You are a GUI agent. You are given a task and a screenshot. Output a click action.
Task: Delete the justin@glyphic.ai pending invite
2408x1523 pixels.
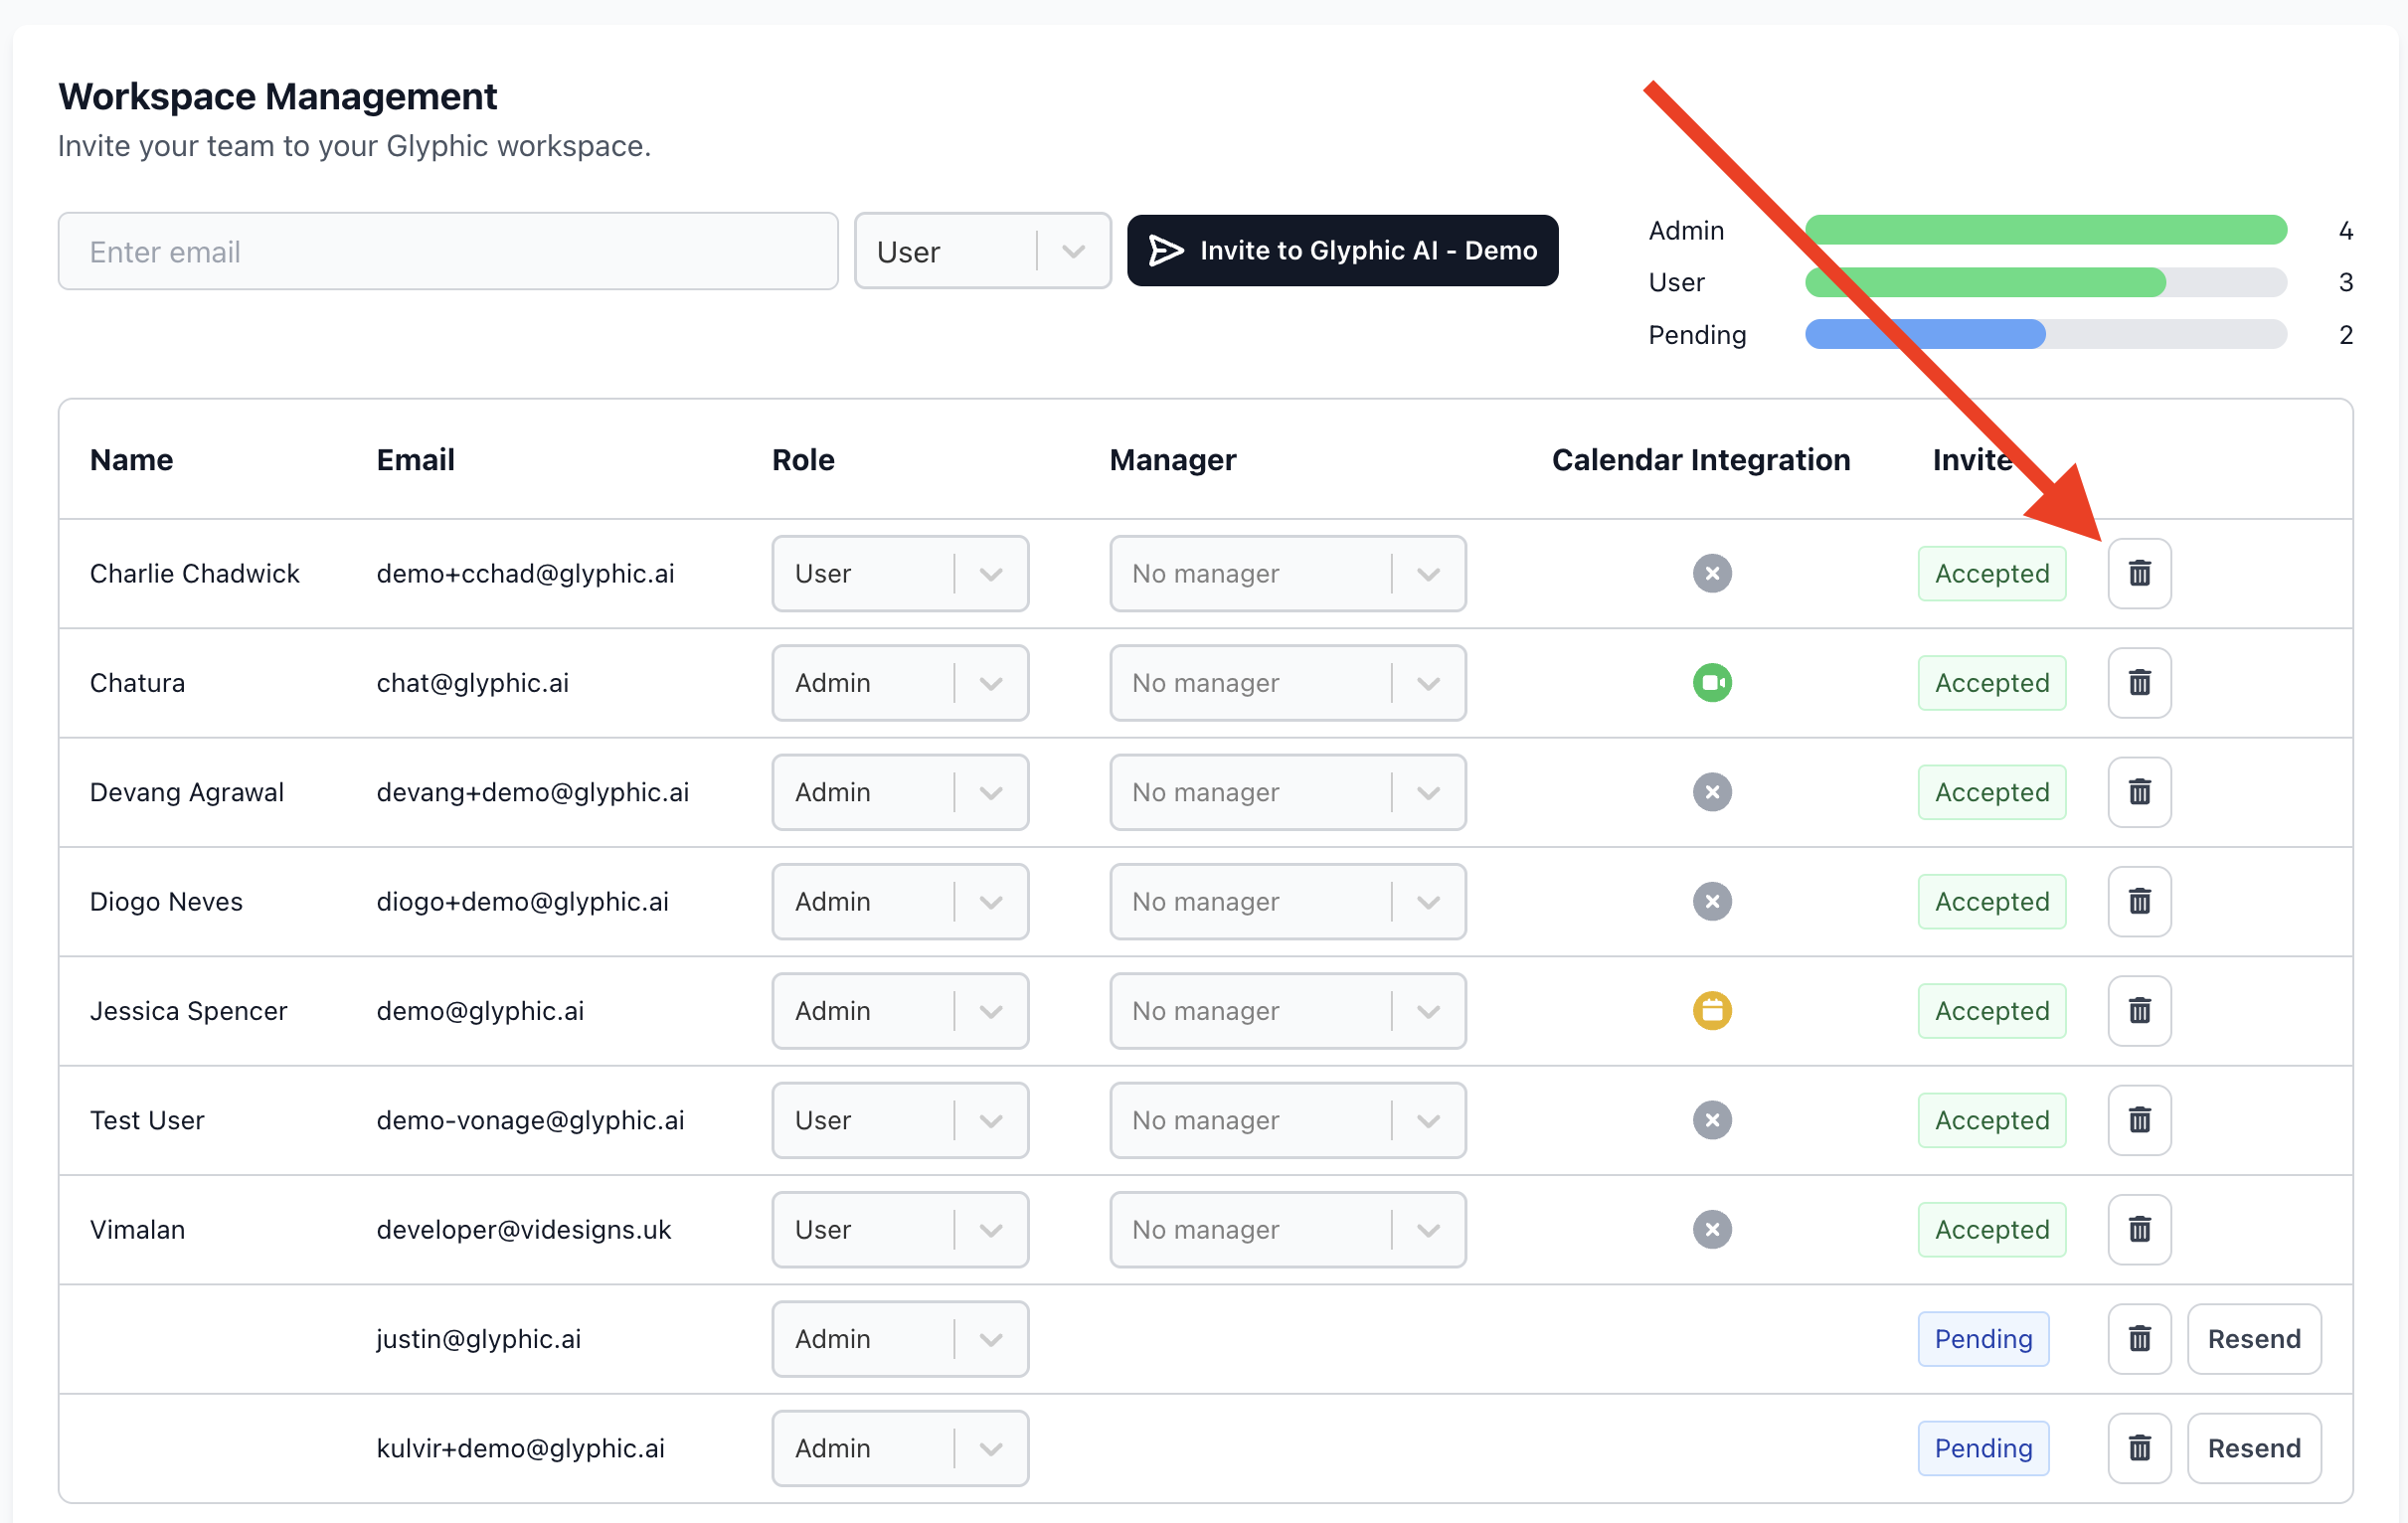click(2139, 1339)
